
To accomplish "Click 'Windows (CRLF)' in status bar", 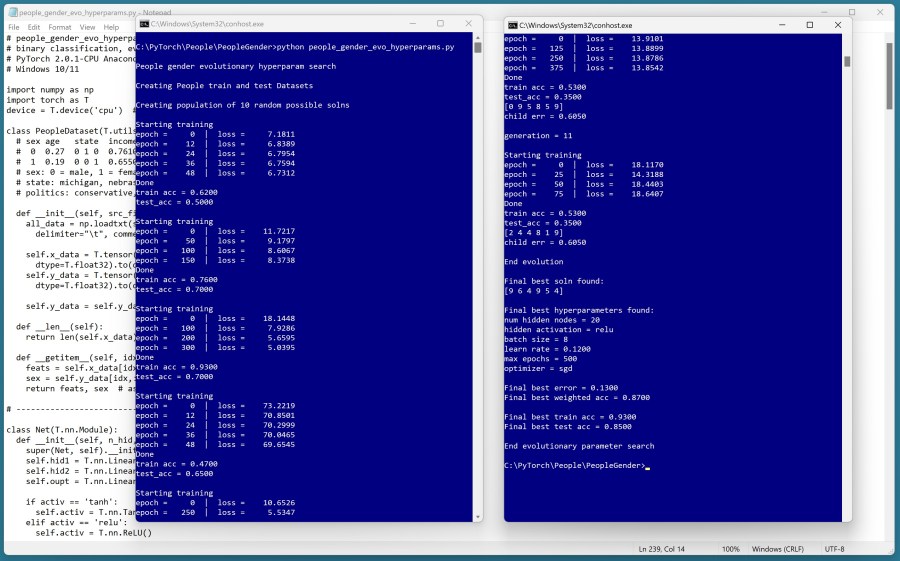I will tap(778, 549).
